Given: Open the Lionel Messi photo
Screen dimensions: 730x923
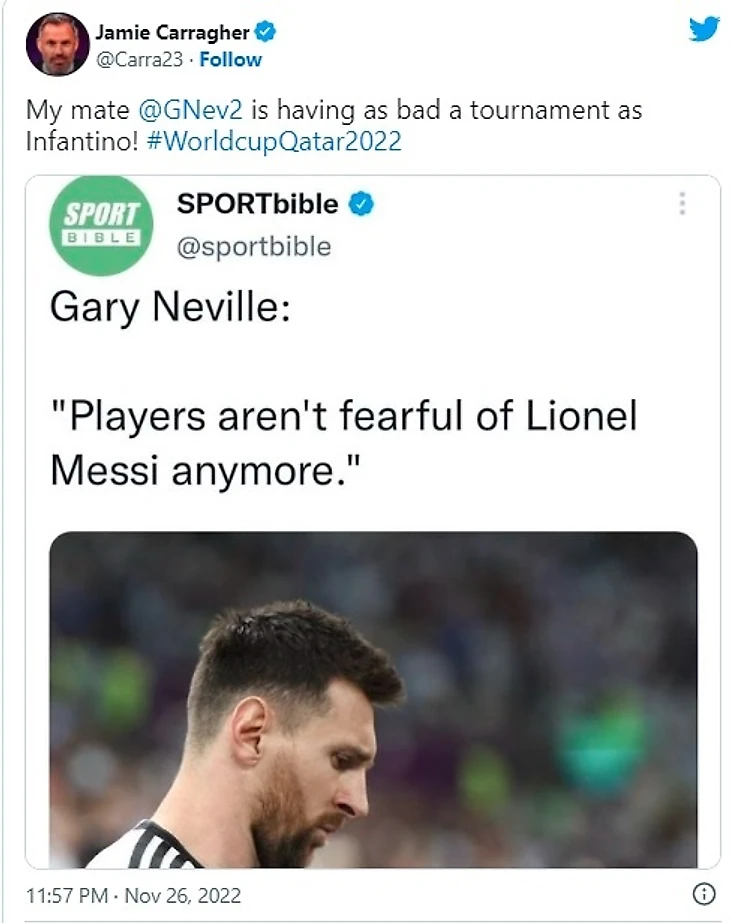Looking at the screenshot, I should [372, 699].
